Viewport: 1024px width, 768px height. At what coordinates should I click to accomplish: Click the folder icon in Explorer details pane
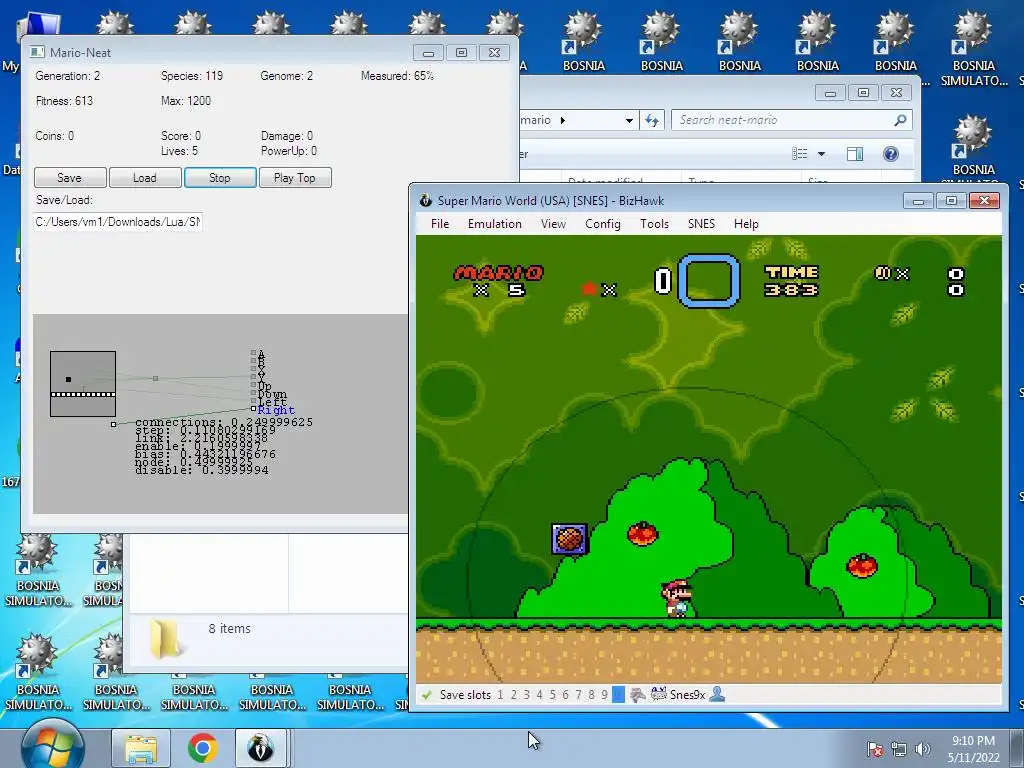pyautogui.click(x=165, y=638)
